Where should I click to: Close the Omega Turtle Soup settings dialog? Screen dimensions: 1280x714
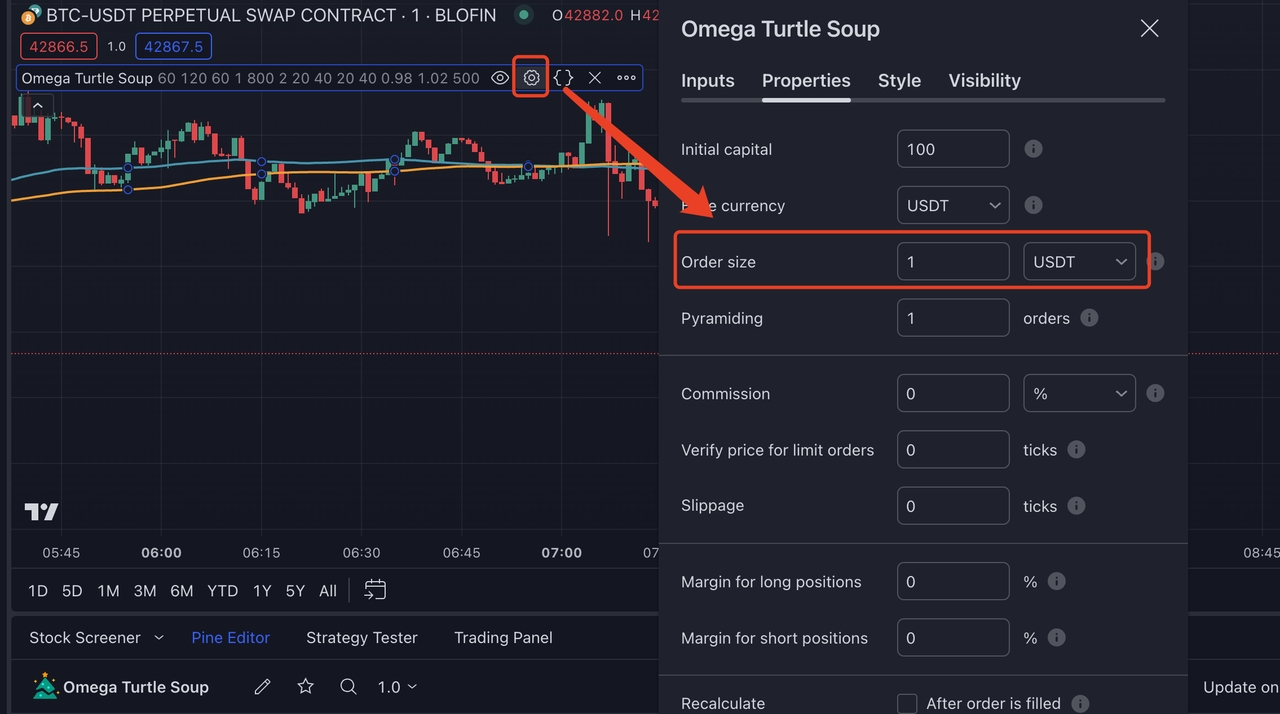click(x=1150, y=29)
